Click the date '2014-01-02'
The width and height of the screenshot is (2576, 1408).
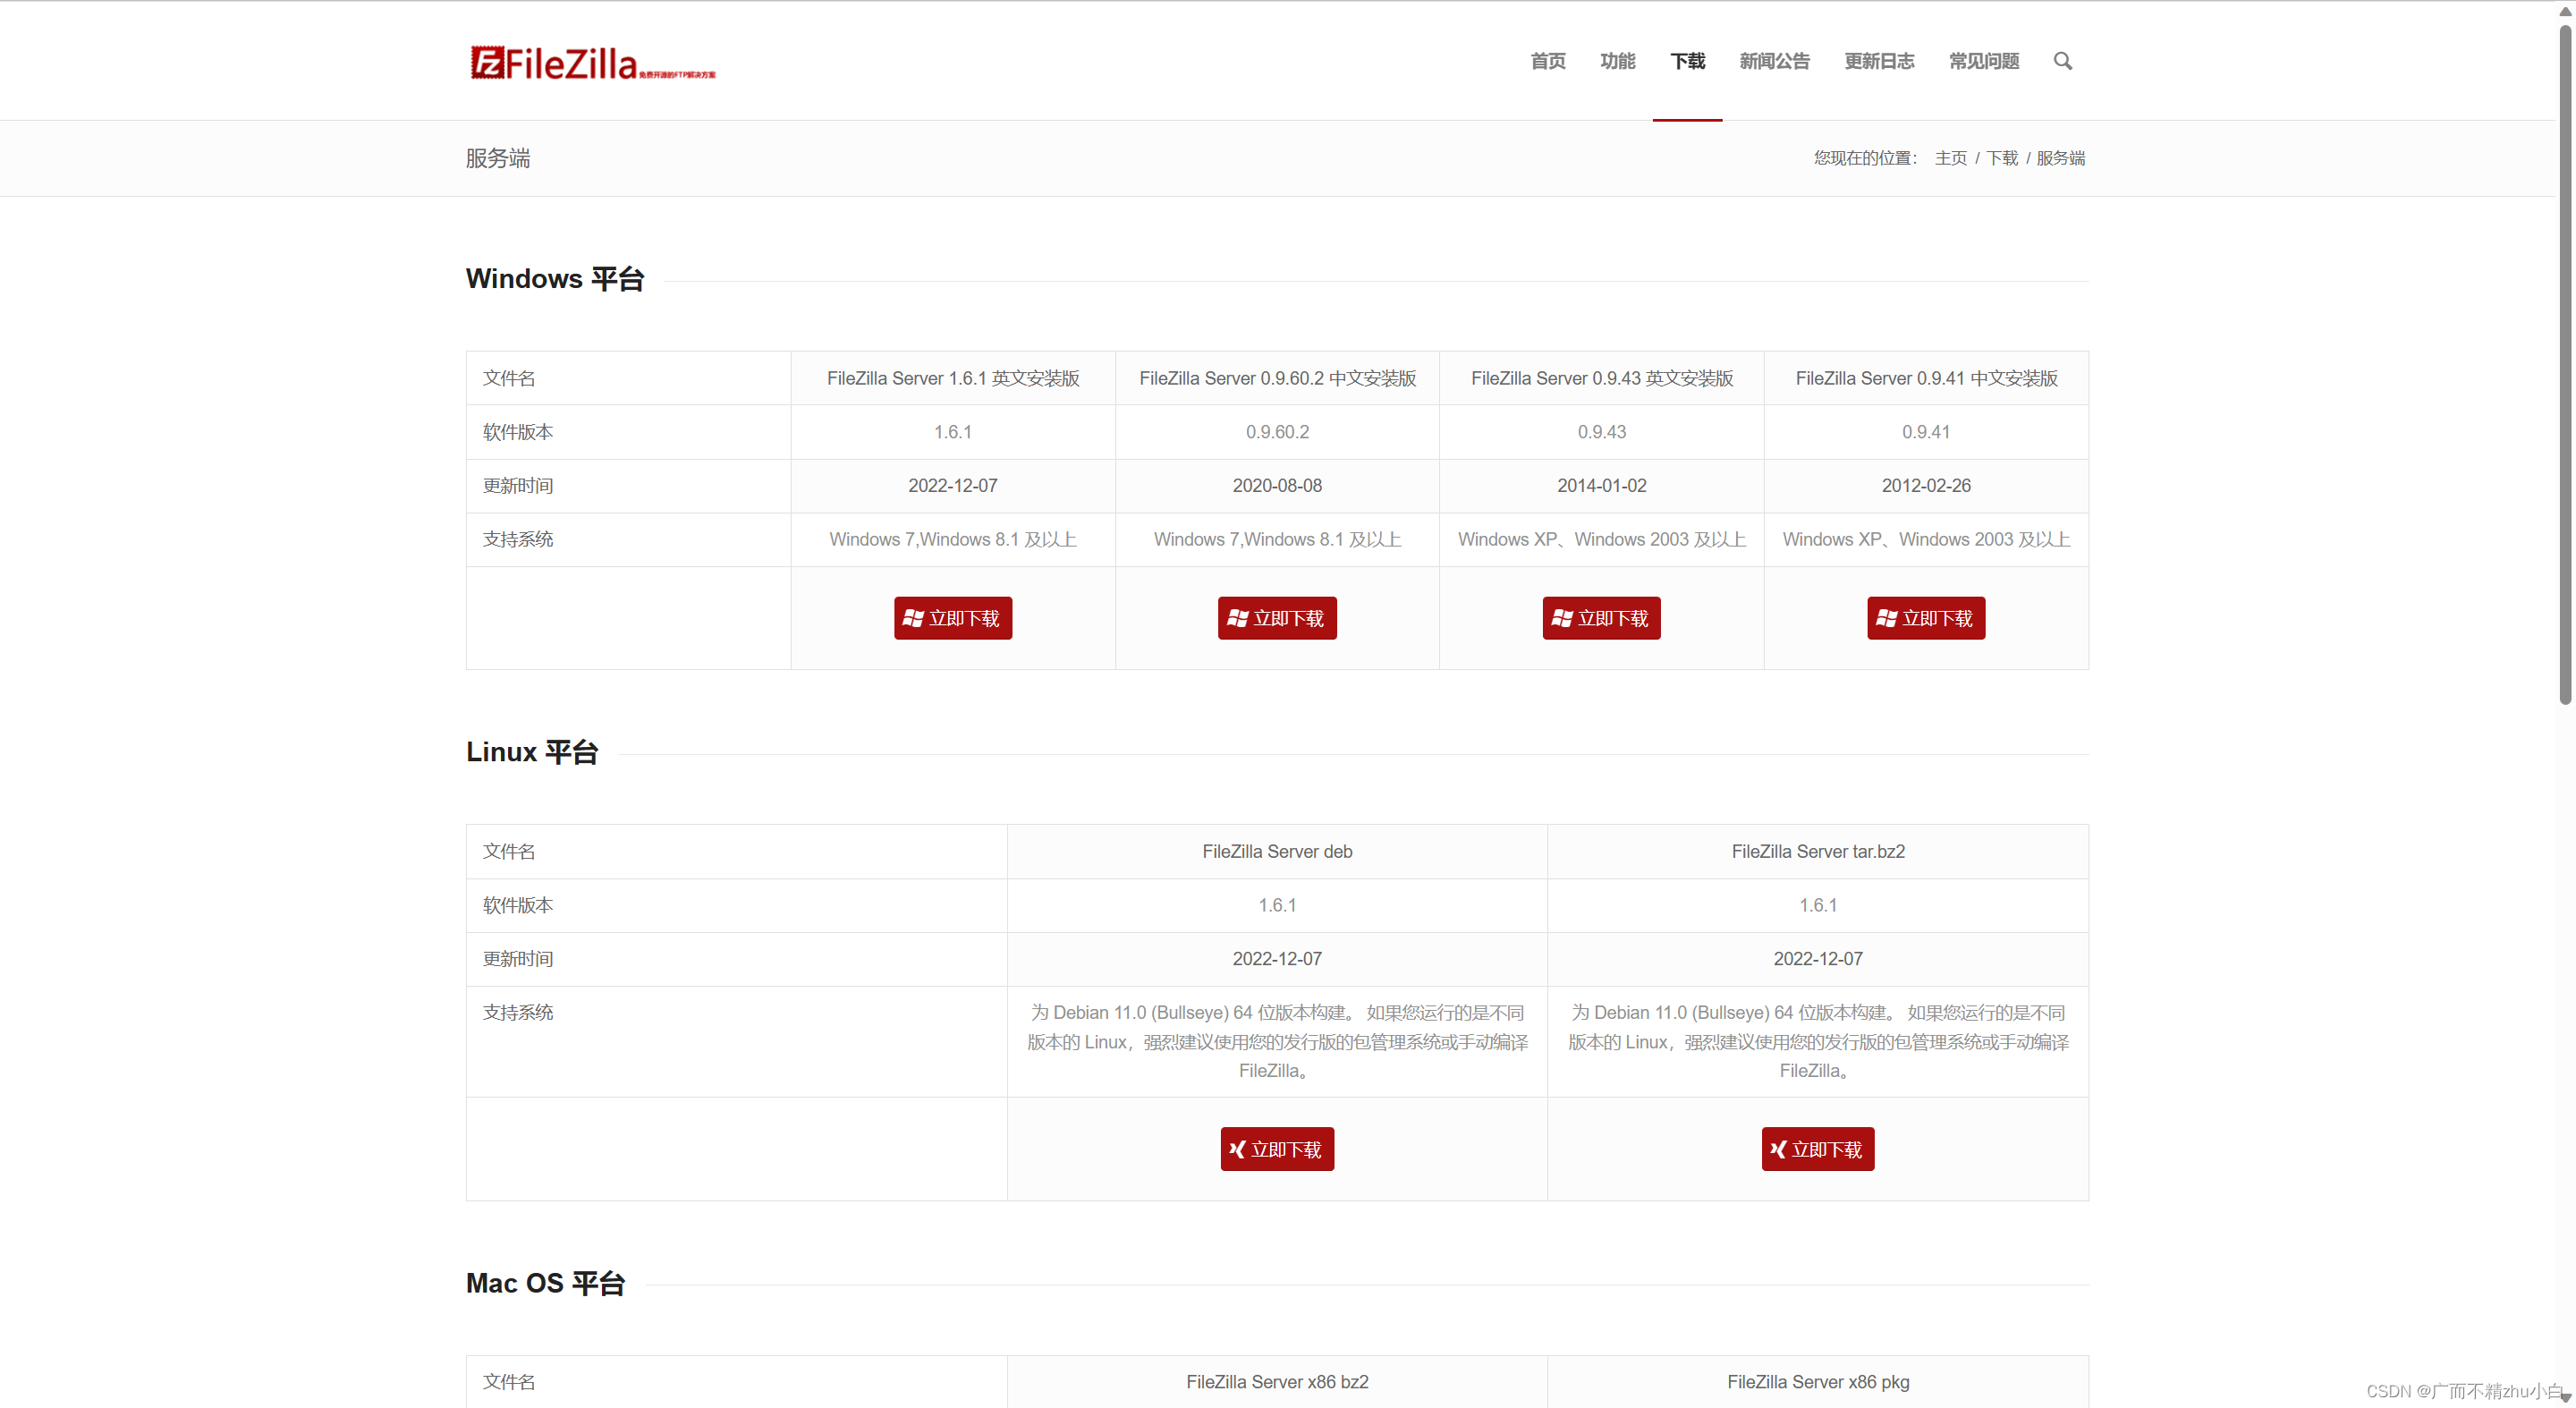pyautogui.click(x=1602, y=486)
